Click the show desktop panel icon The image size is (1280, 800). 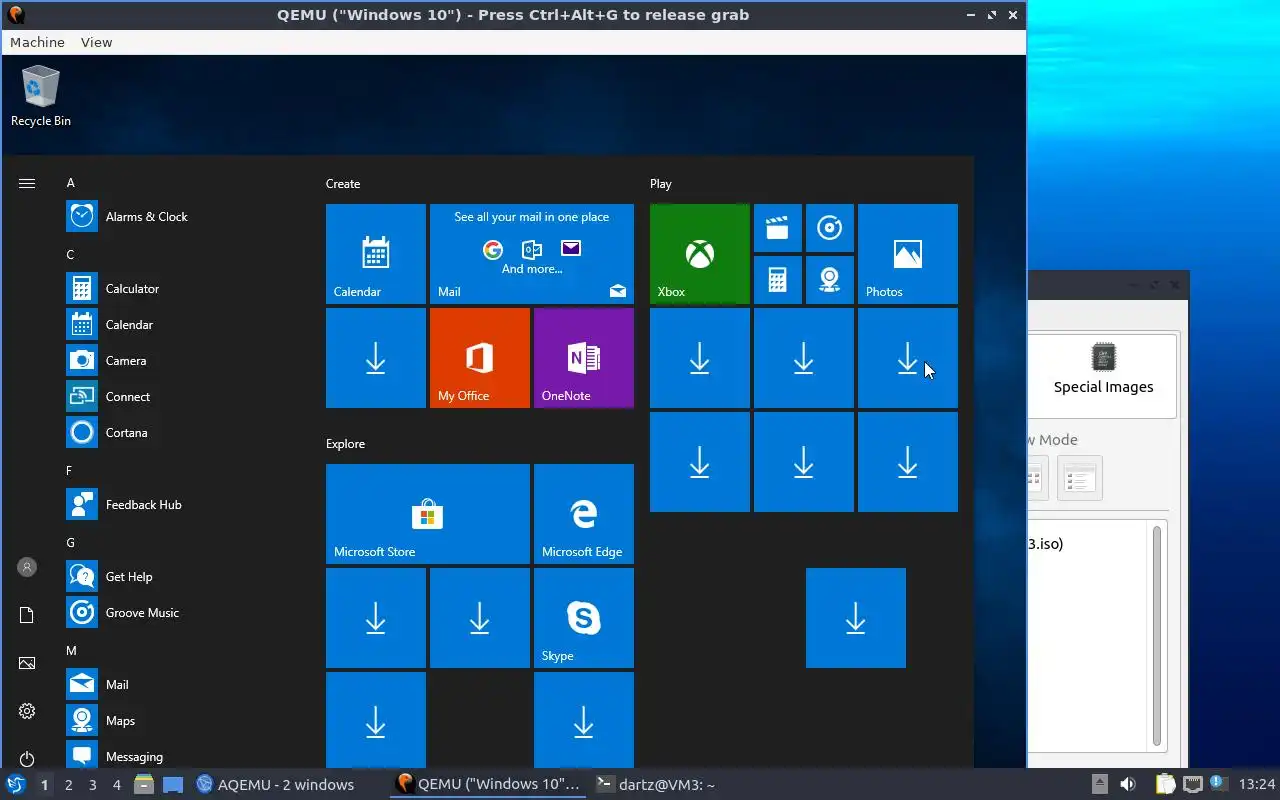173,785
